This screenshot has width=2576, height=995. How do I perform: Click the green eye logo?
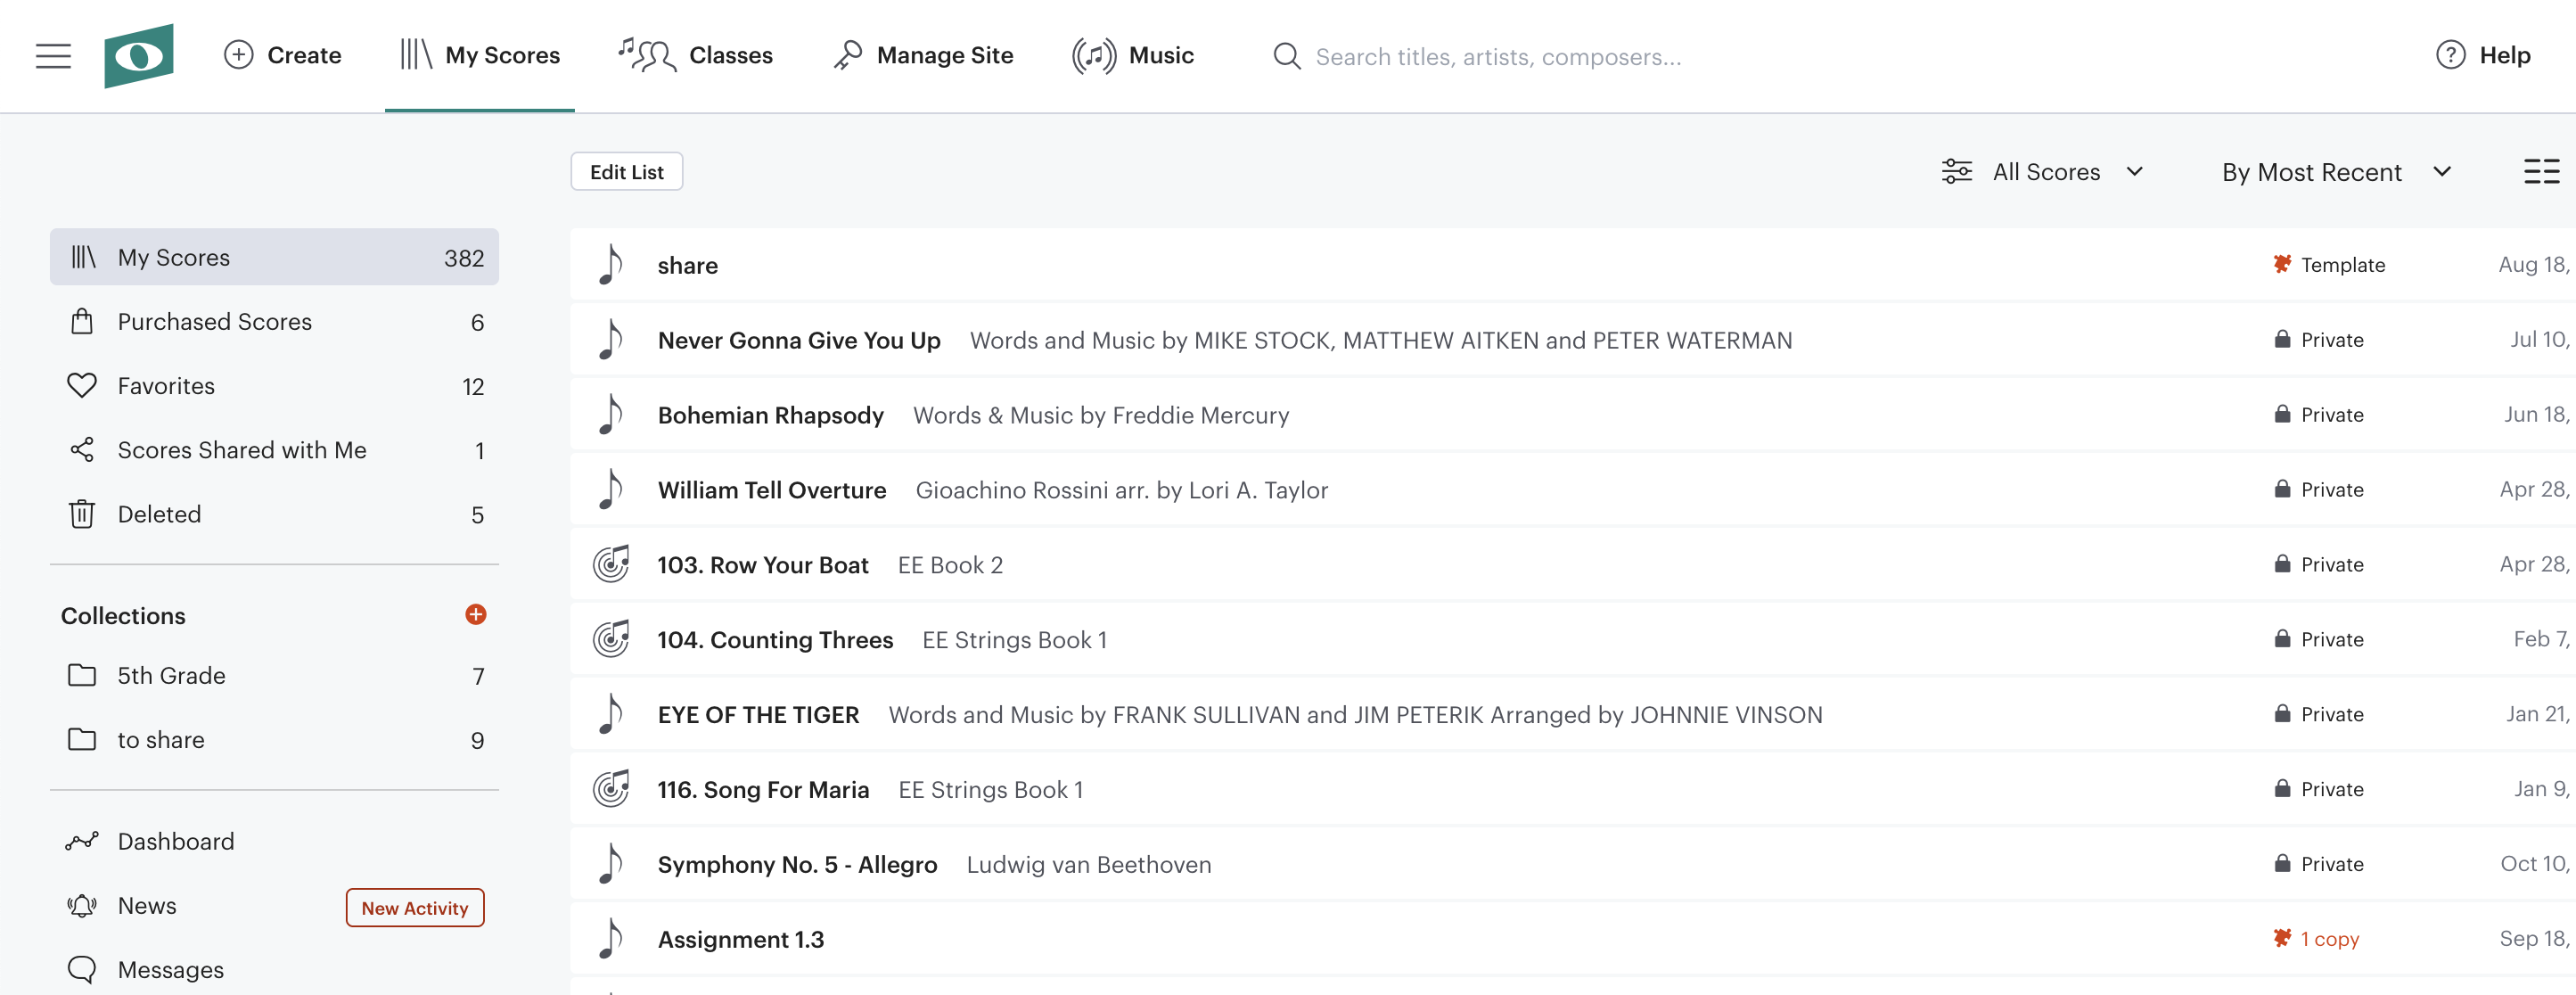[139, 56]
